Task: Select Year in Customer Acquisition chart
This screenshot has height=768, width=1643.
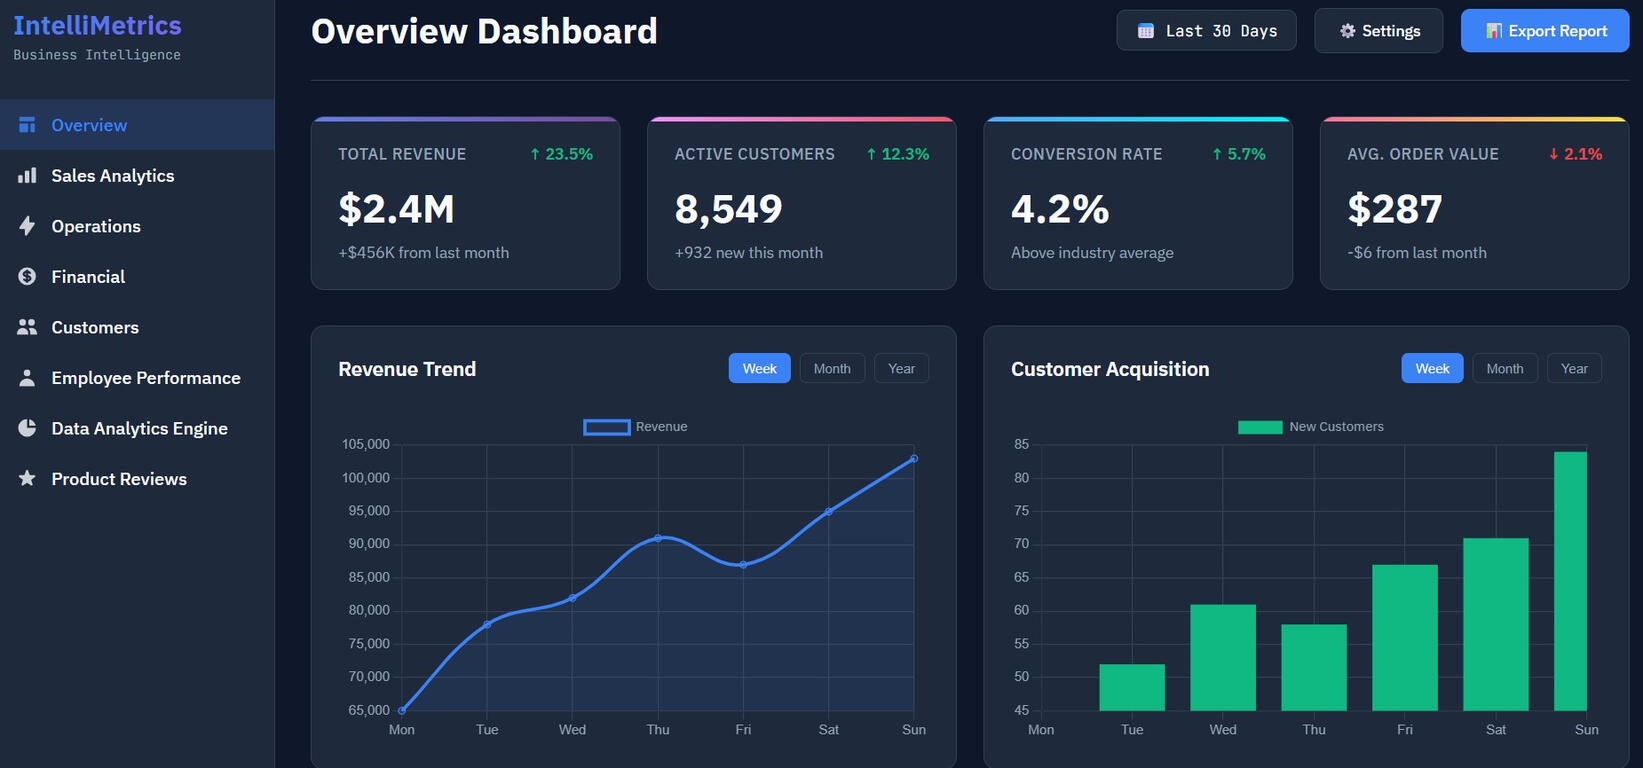Action: [1573, 369]
